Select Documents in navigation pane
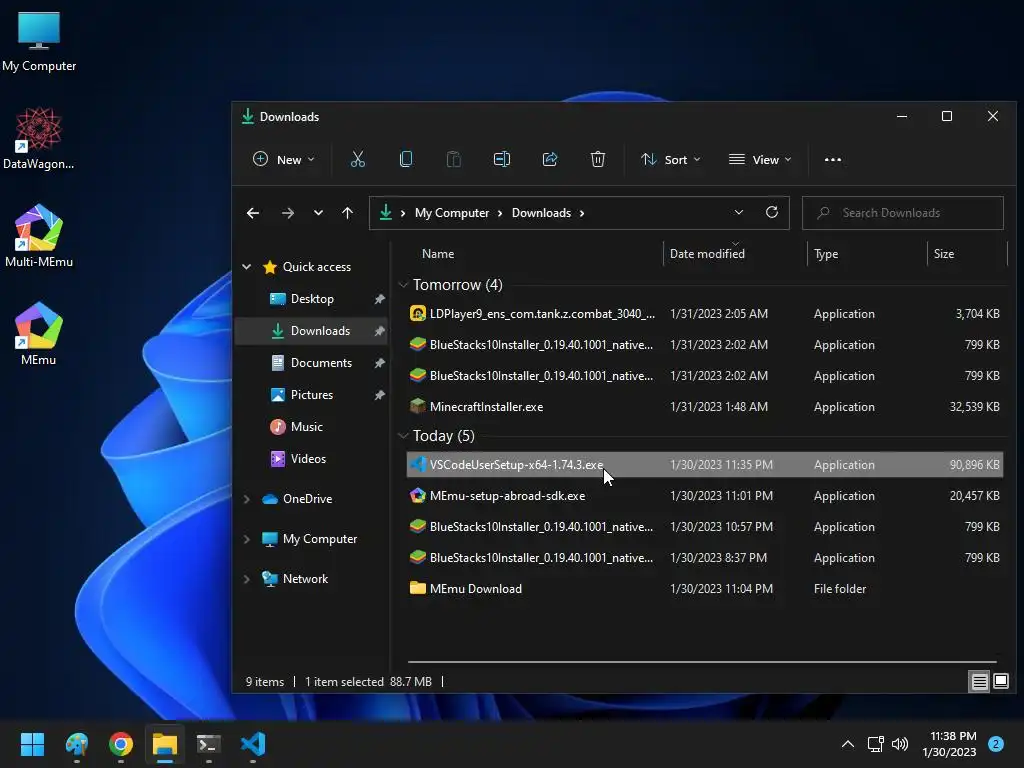The width and height of the screenshot is (1024, 768). point(312,362)
